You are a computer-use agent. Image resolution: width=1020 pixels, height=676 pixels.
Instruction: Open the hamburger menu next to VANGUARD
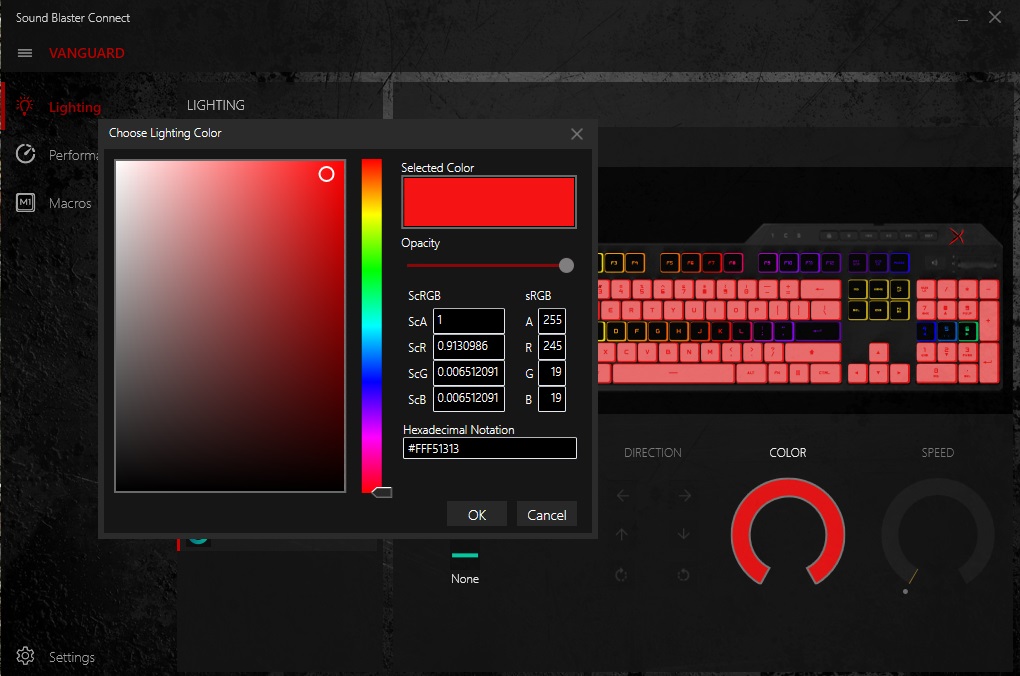(x=25, y=53)
